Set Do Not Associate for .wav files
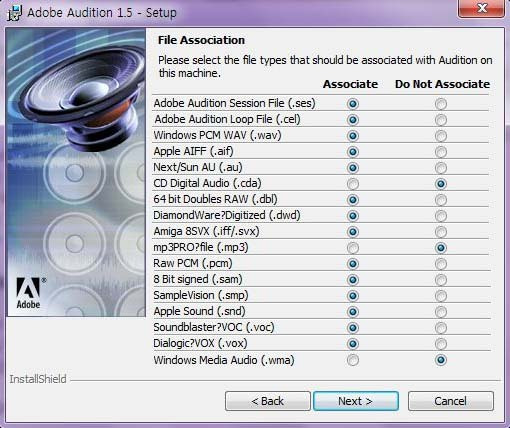 (x=441, y=136)
